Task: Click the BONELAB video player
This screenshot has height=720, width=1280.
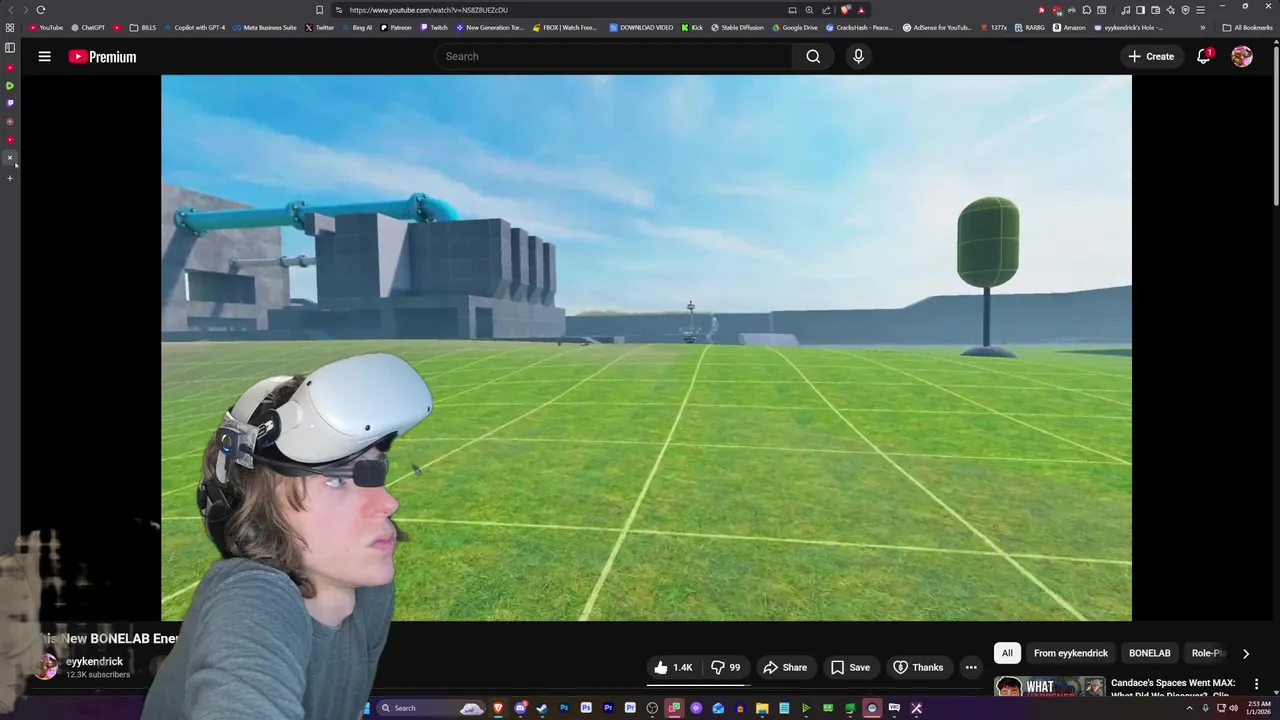Action: [646, 348]
